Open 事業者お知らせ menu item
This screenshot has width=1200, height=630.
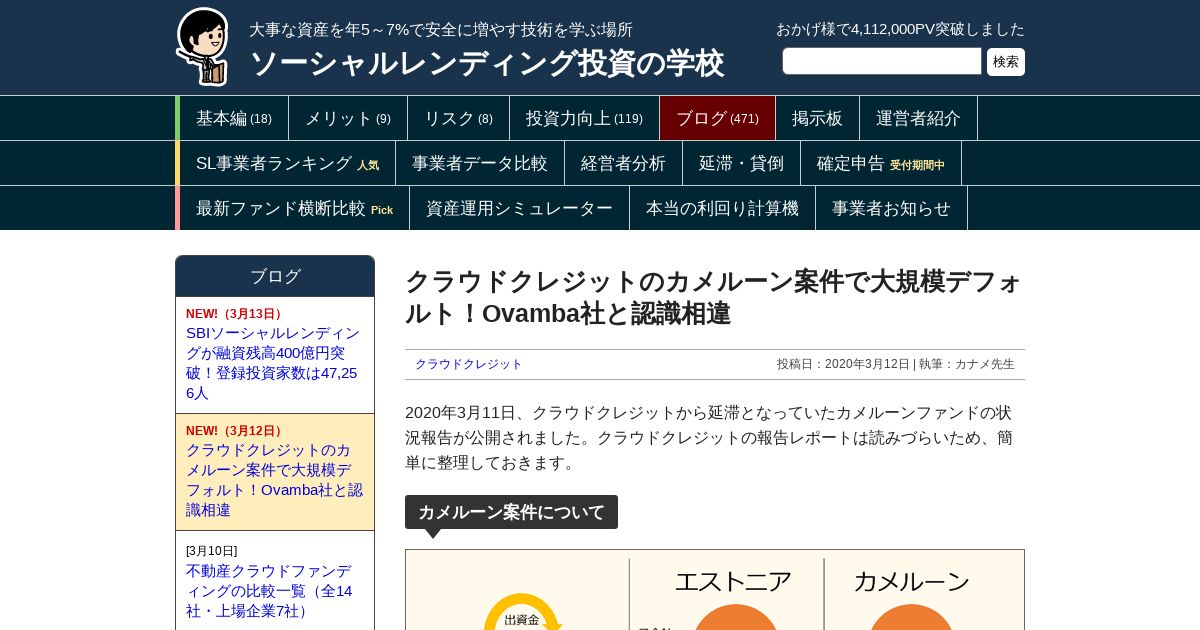point(891,208)
